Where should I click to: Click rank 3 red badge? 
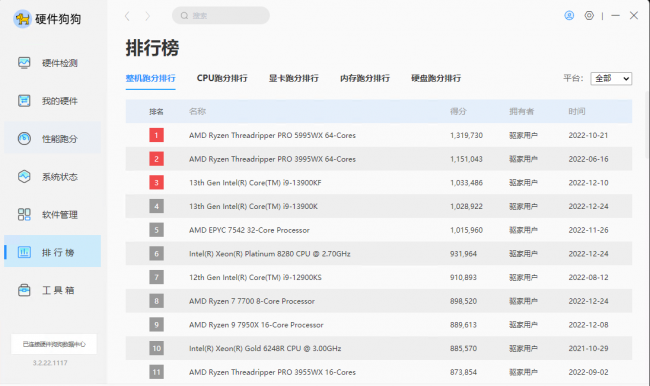(156, 182)
